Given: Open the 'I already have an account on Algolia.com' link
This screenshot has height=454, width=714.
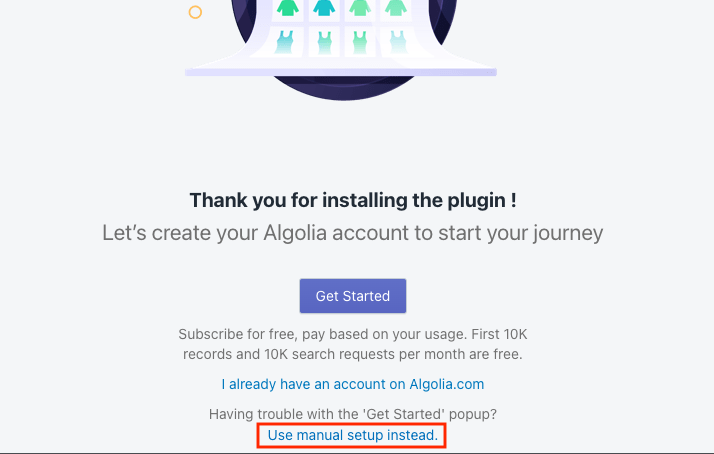Looking at the screenshot, I should click(352, 384).
